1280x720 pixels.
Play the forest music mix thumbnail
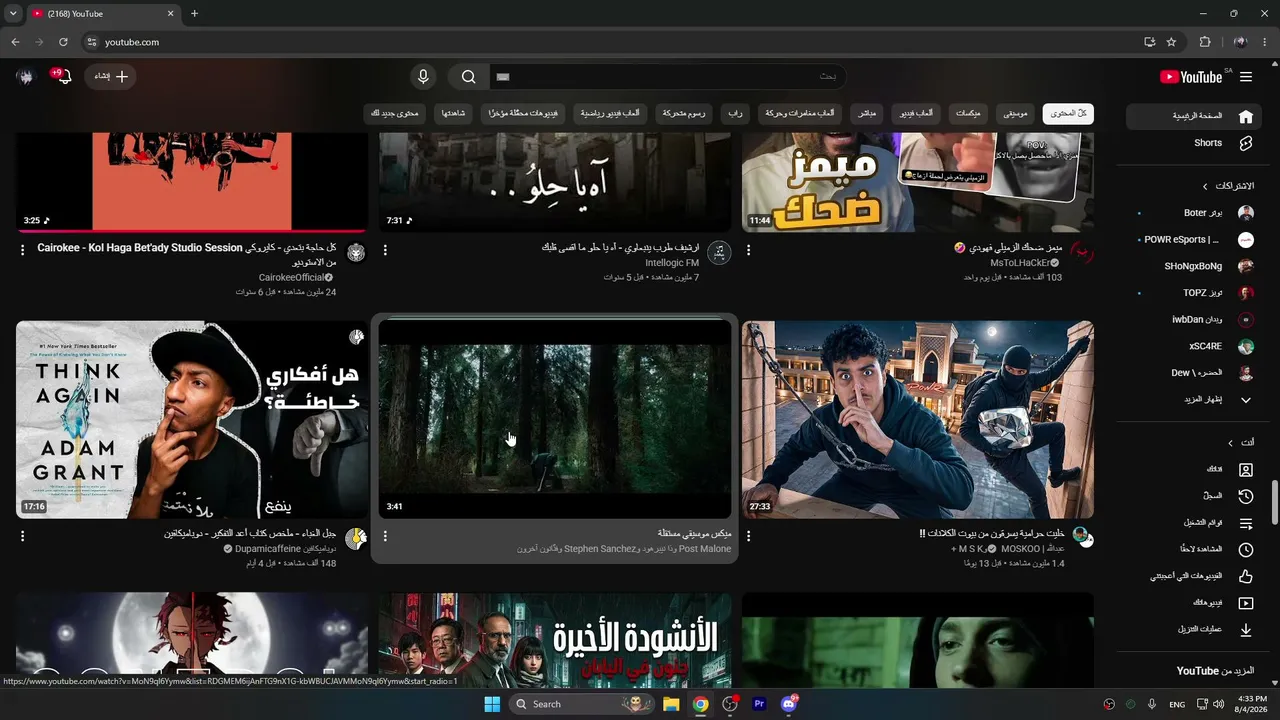[x=555, y=420]
